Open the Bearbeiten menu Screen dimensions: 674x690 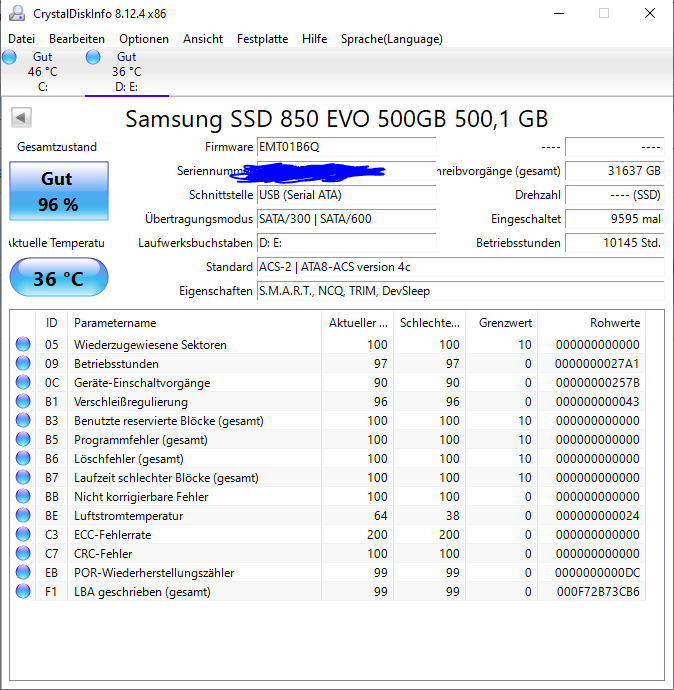pyautogui.click(x=77, y=39)
